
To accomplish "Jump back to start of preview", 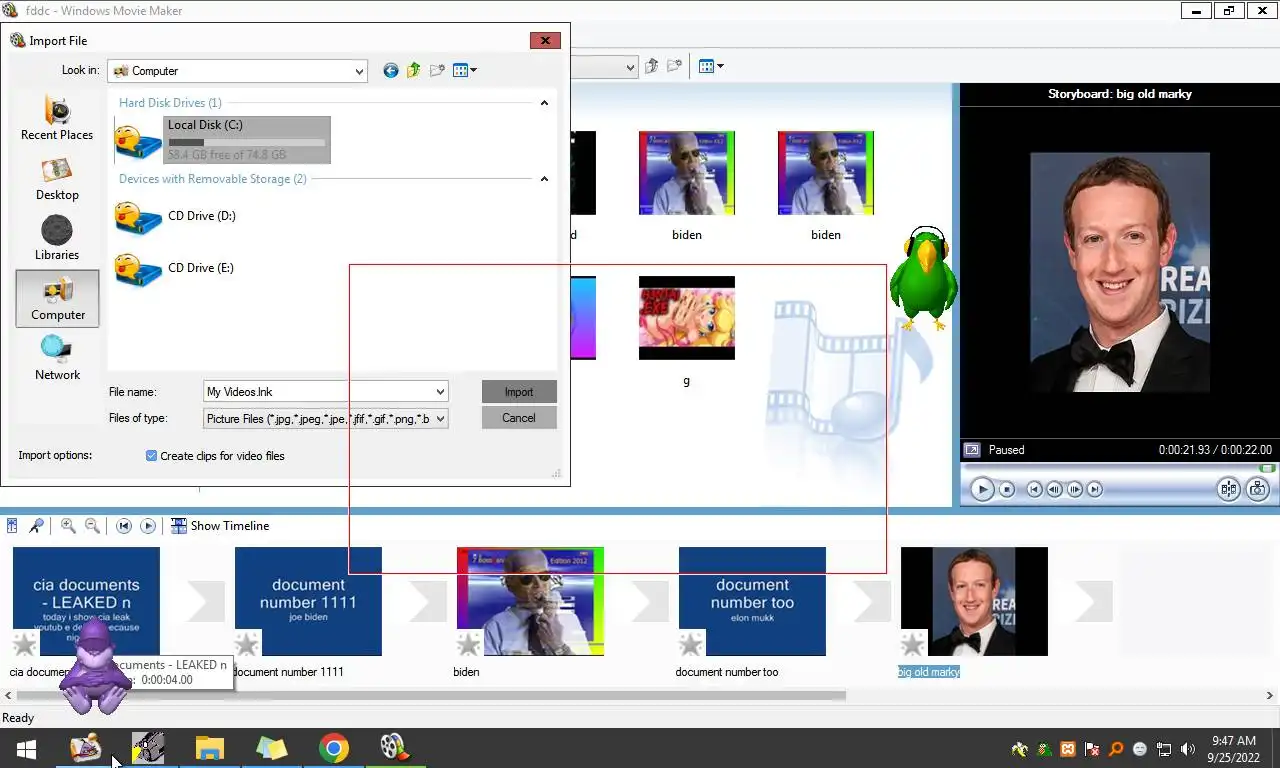I will (1035, 489).
